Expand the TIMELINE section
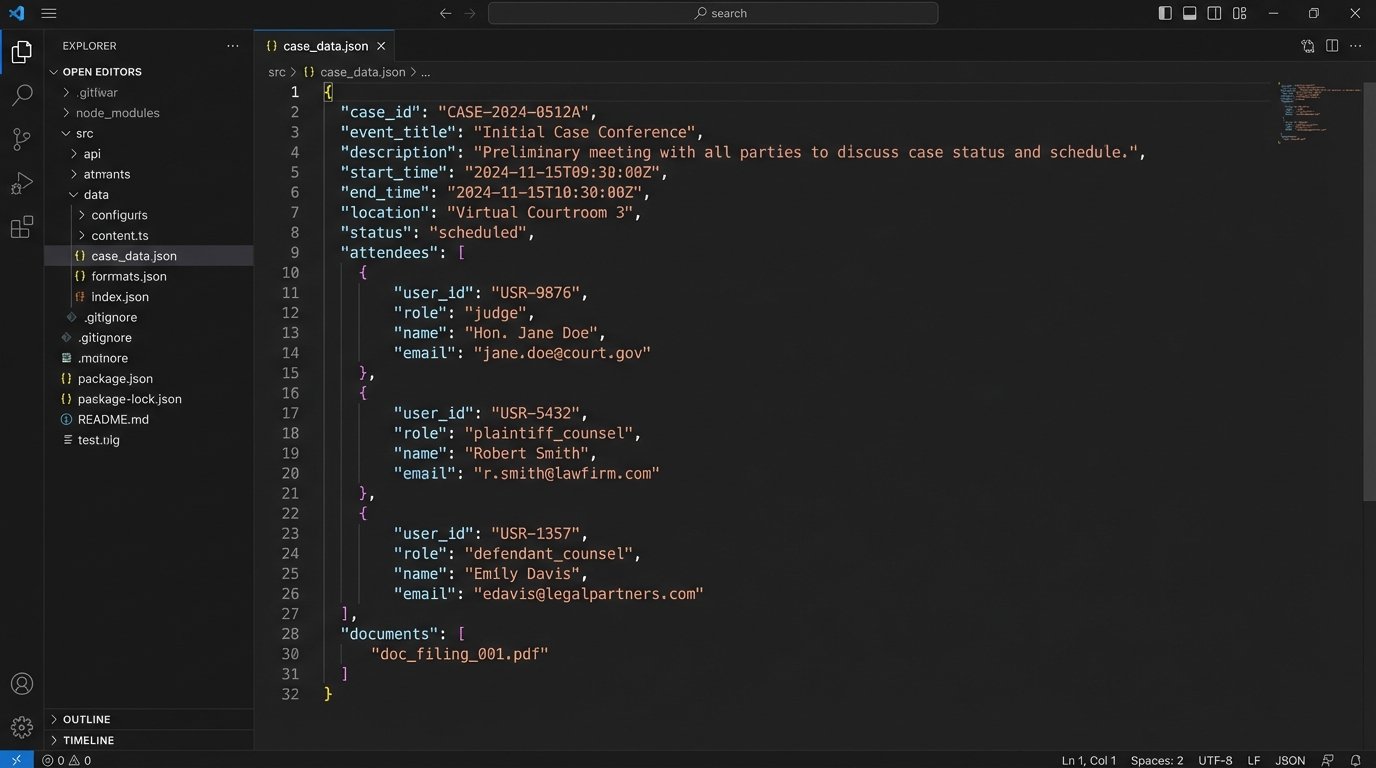This screenshot has height=768, width=1376. (88, 740)
